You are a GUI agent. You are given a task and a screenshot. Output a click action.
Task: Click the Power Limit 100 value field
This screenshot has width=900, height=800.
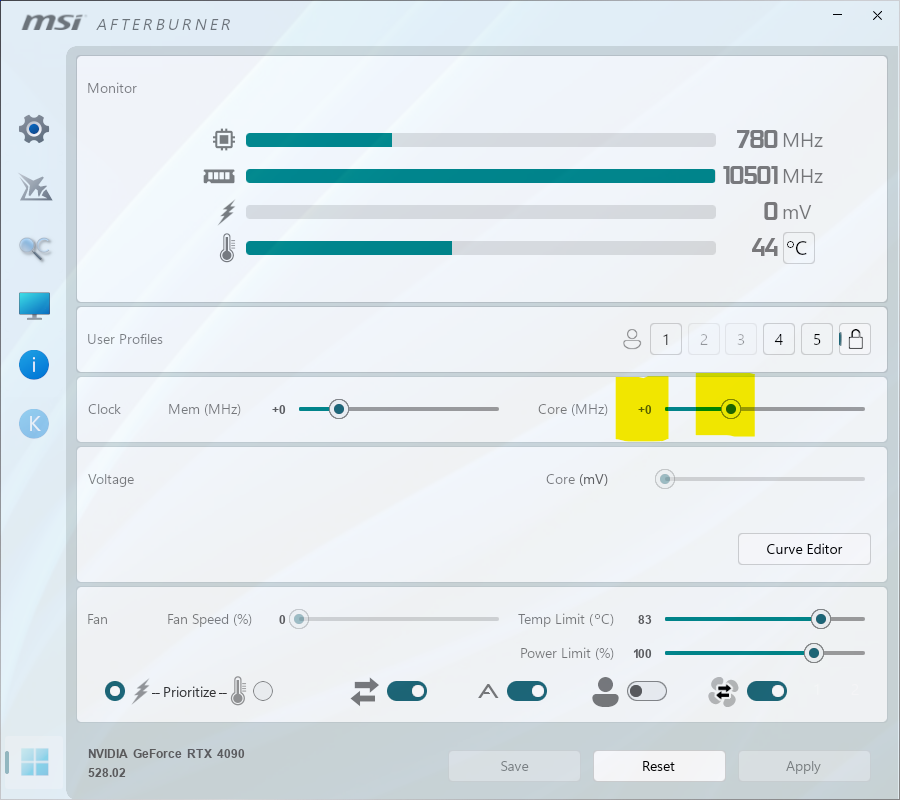[642, 654]
